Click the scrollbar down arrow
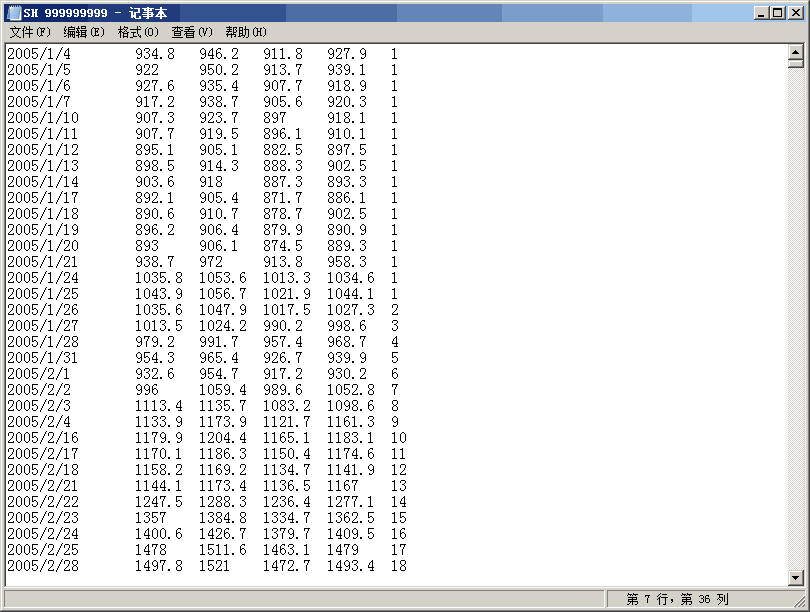Viewport: 810px width, 612px height. (796, 578)
